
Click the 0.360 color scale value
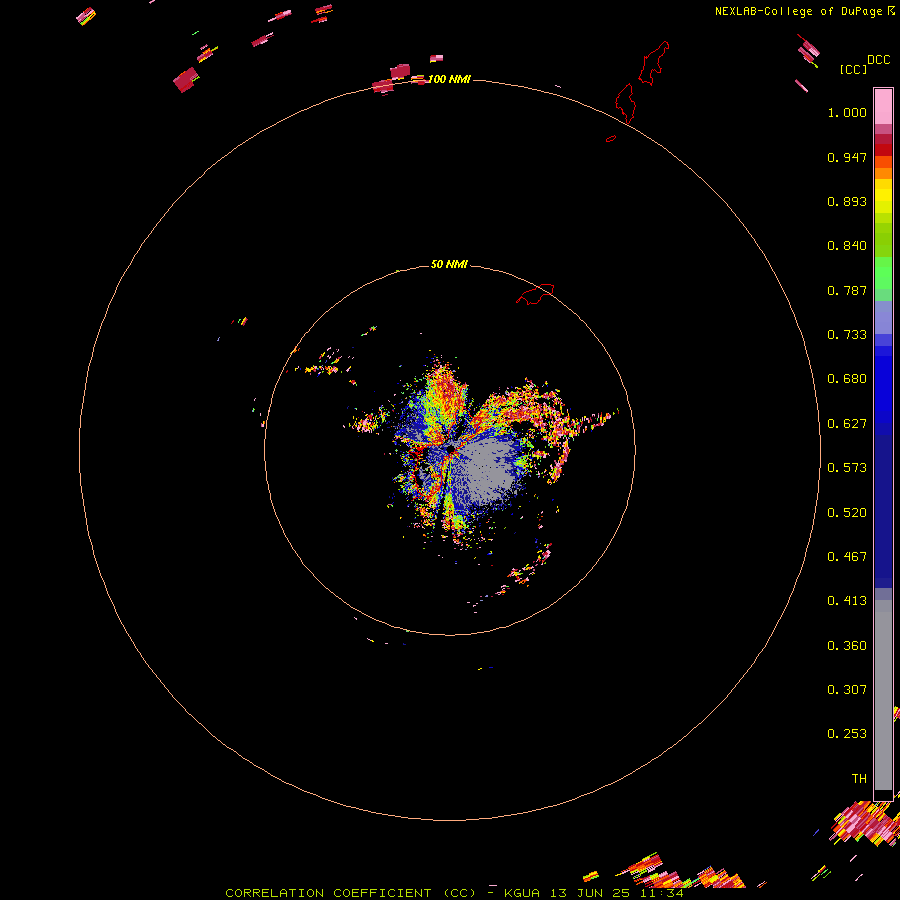(847, 646)
